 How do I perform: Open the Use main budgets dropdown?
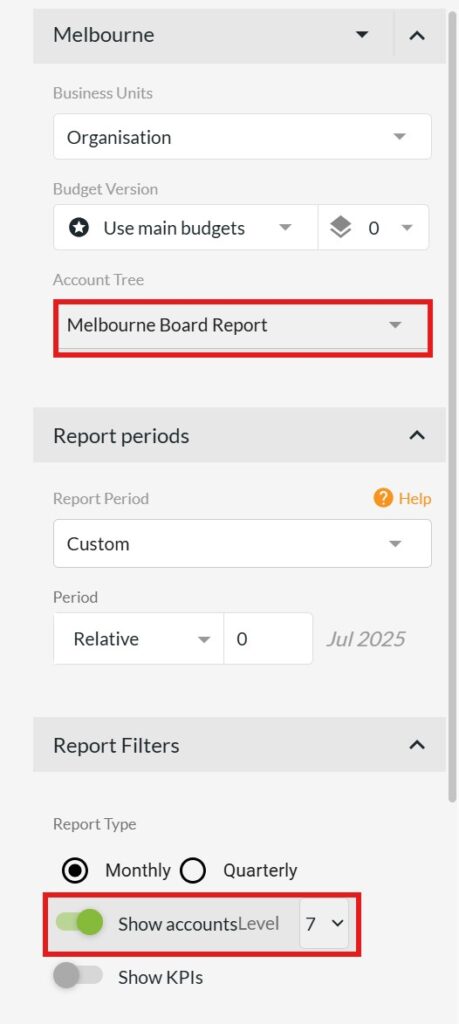coord(185,227)
